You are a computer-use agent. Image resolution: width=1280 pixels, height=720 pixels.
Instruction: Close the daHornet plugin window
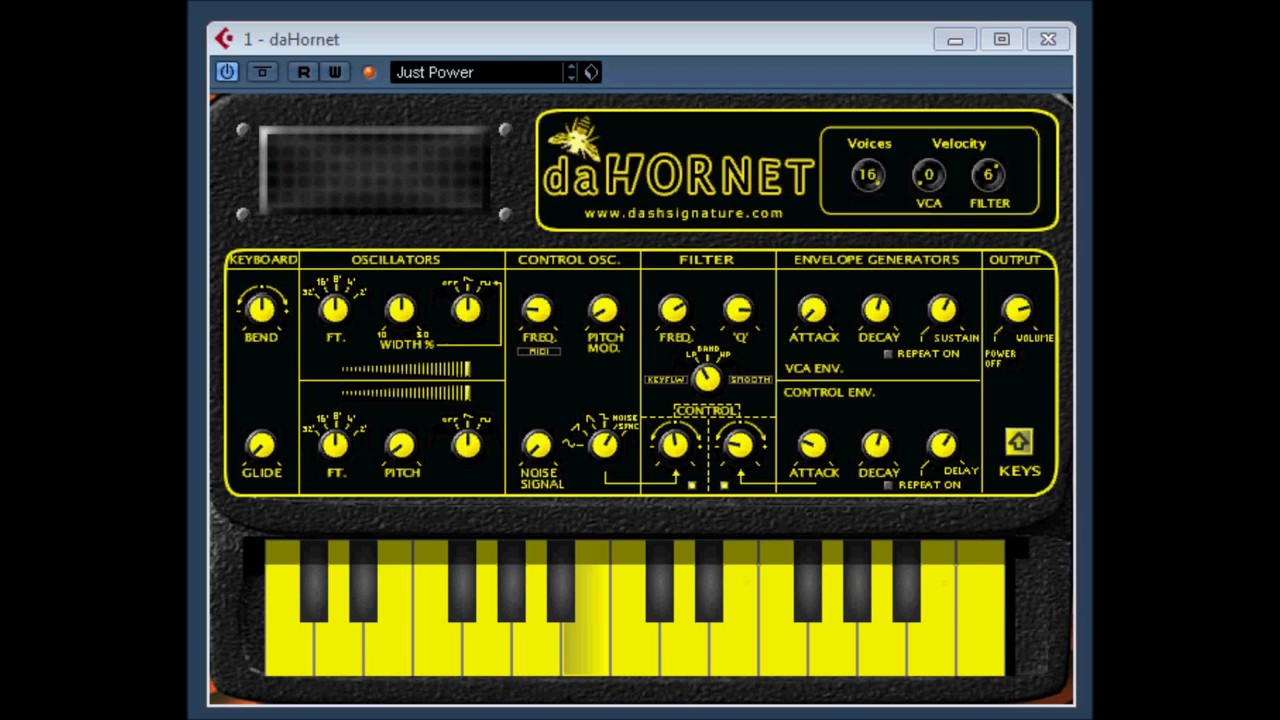1048,40
